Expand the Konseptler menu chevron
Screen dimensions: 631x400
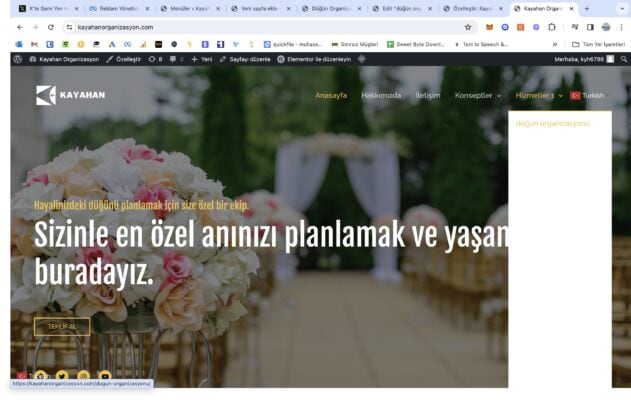[499, 96]
